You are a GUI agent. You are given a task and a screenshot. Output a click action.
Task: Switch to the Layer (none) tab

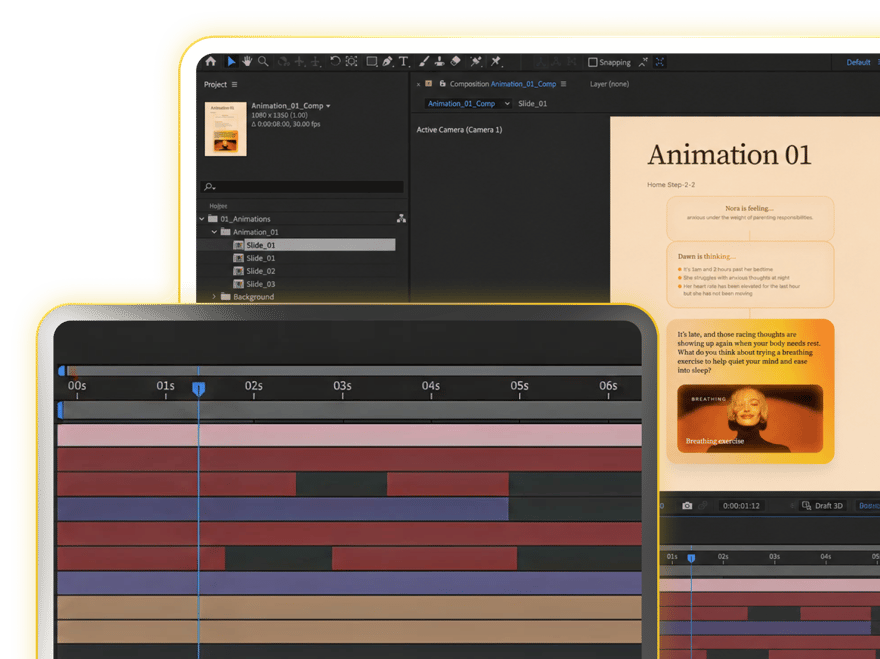(x=609, y=84)
